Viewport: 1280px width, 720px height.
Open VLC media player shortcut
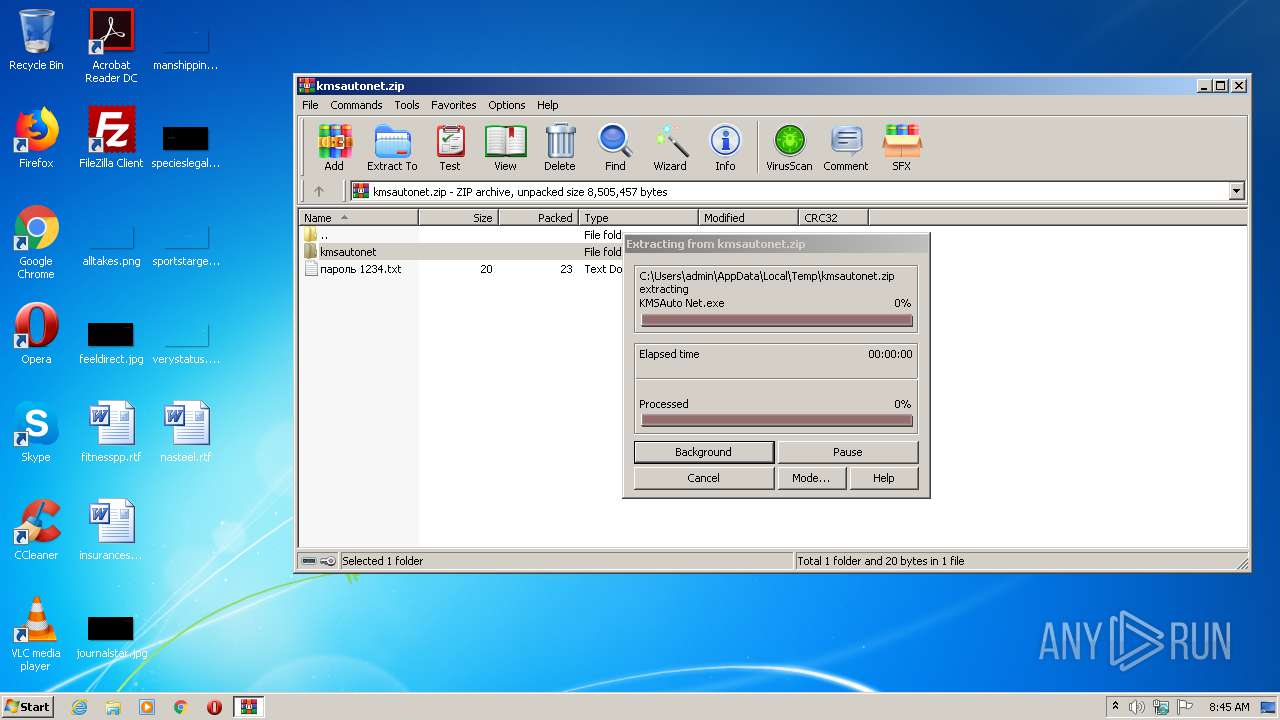tap(36, 634)
